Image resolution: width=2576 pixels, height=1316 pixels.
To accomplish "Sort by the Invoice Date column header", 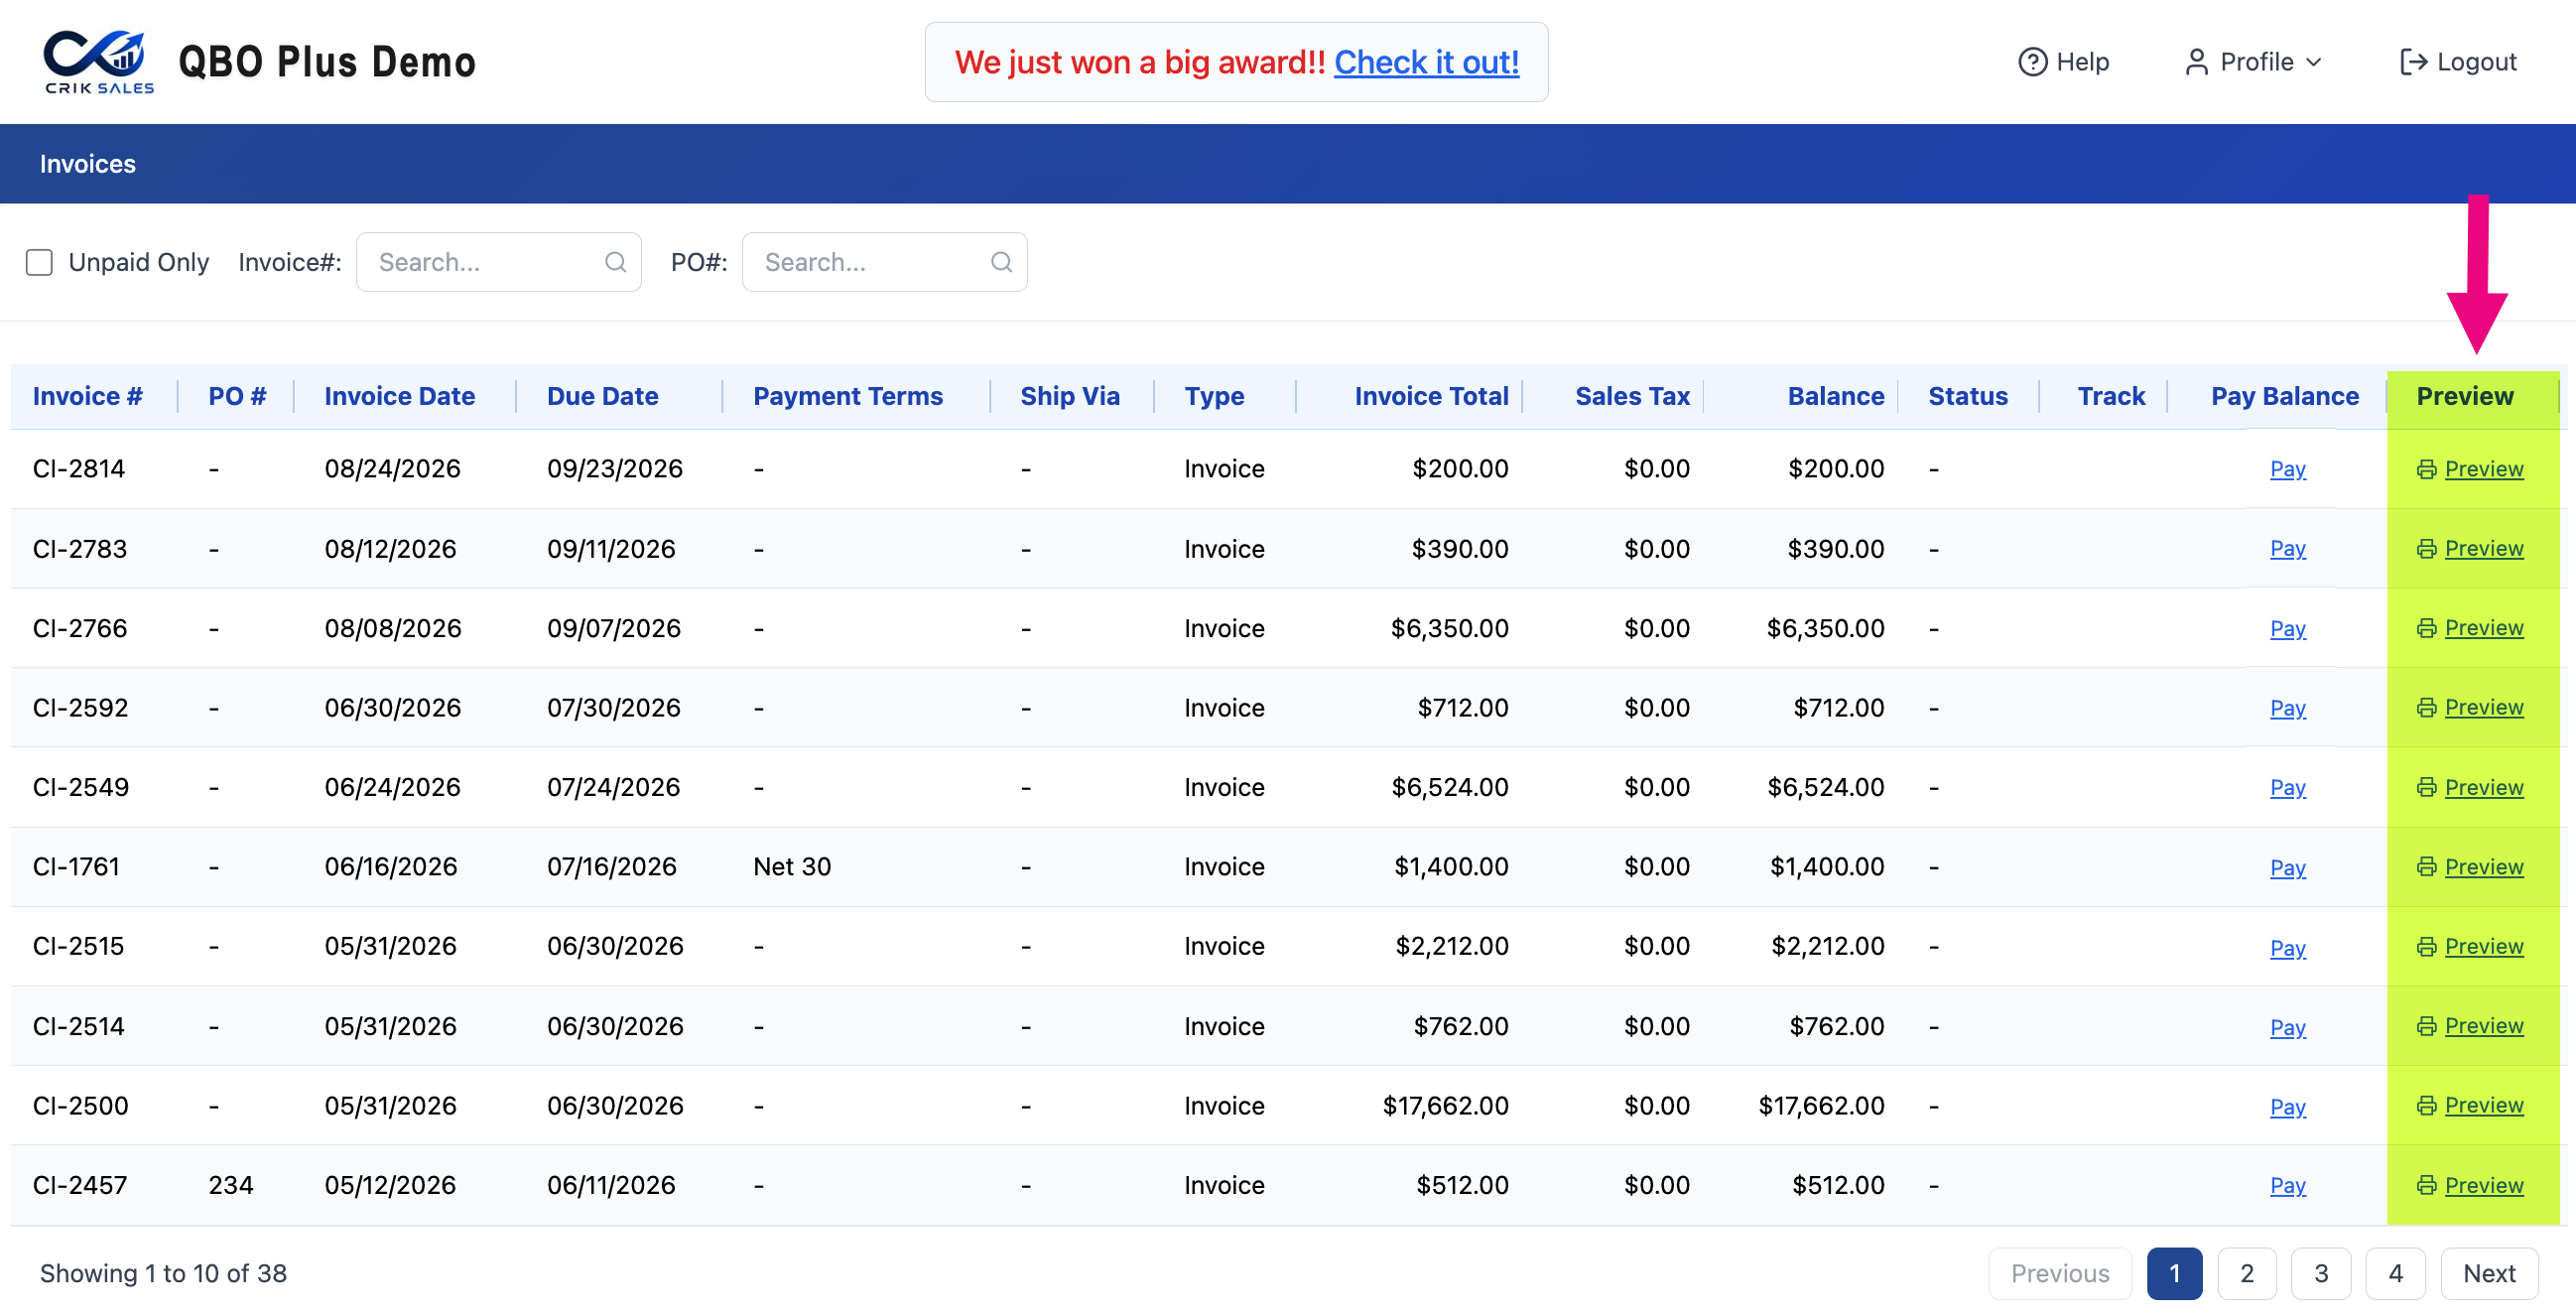I will pos(399,397).
